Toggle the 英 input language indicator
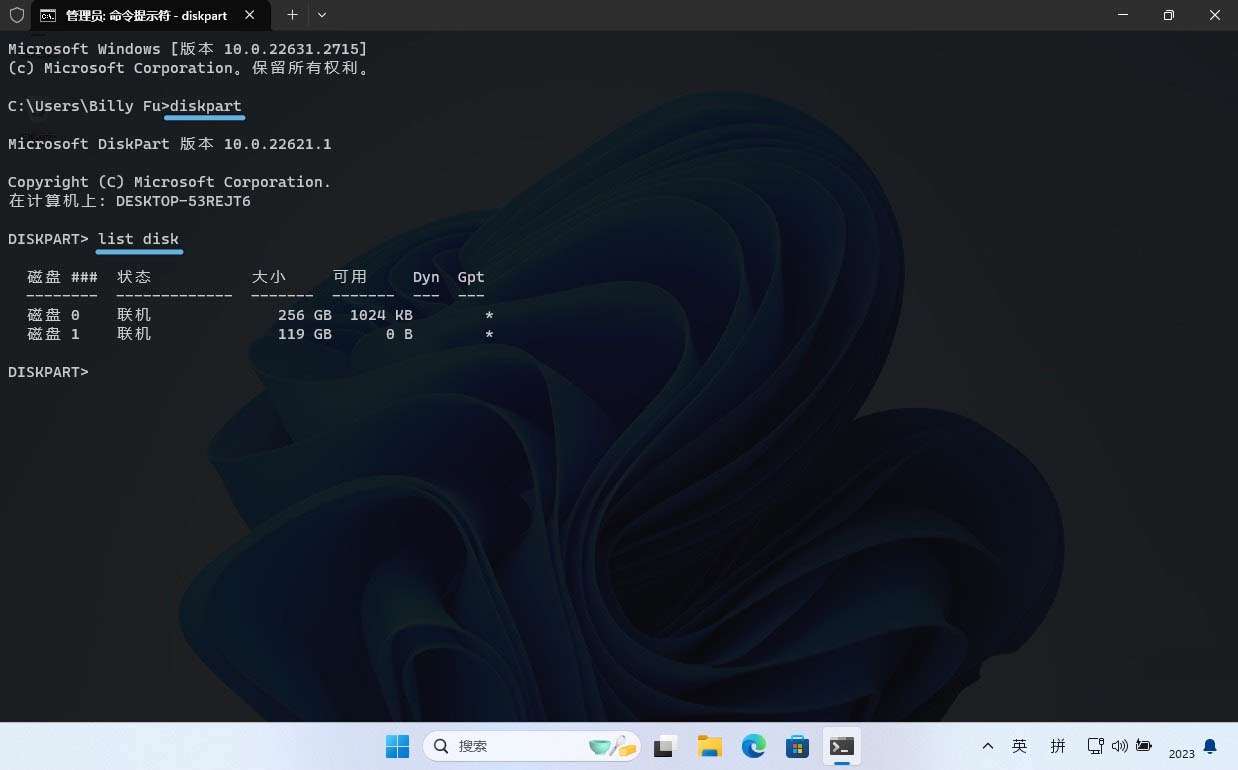This screenshot has height=770, width=1238. click(x=1020, y=746)
